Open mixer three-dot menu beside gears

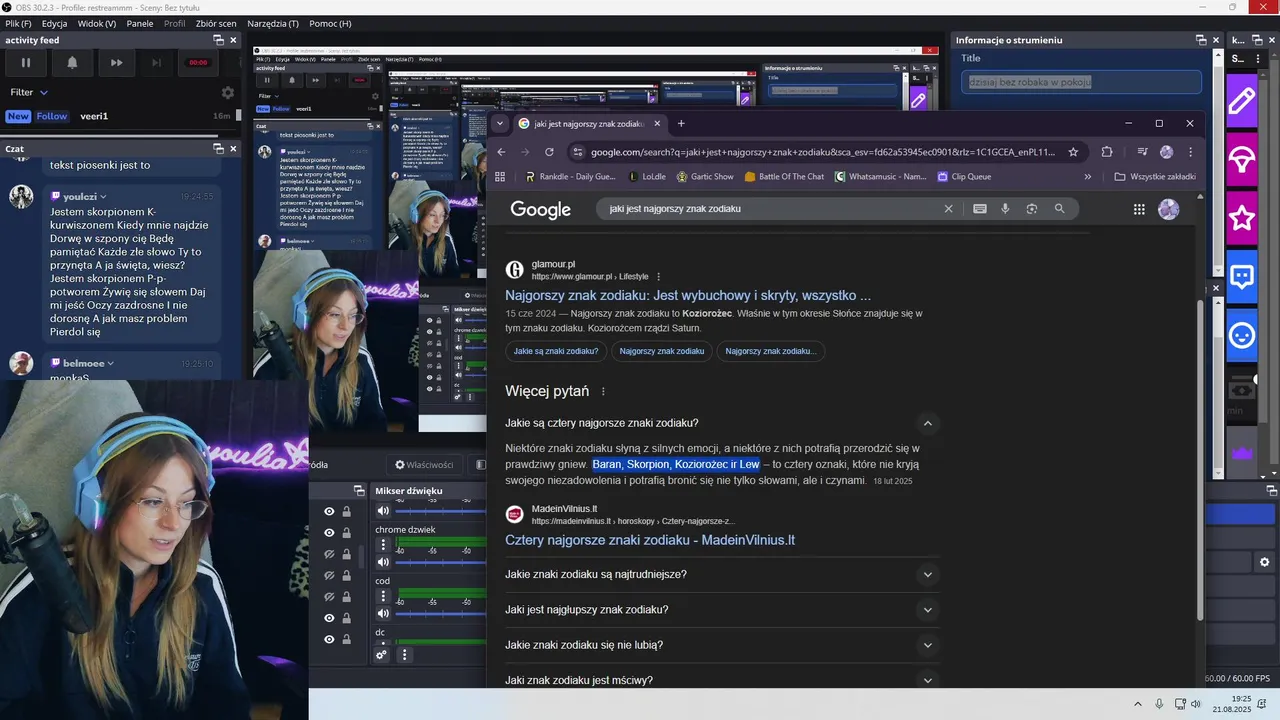404,655
